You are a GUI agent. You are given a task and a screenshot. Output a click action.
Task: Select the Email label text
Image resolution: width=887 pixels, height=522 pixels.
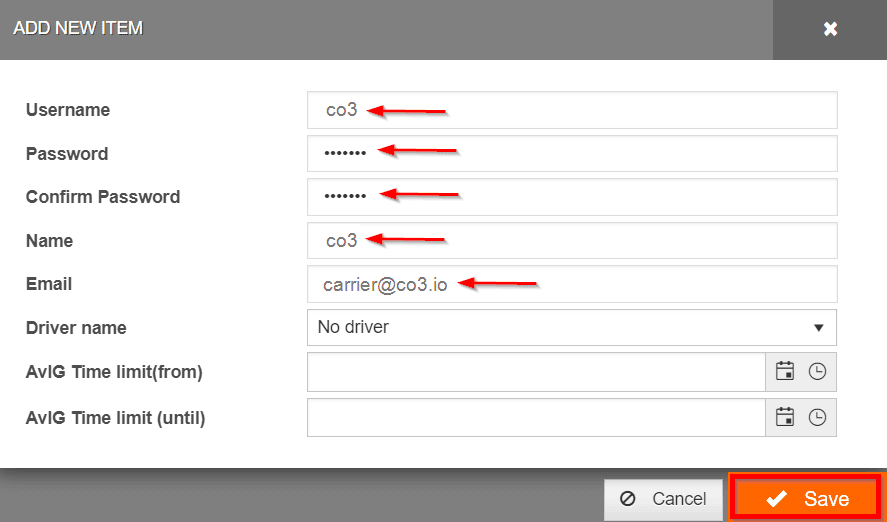click(x=49, y=284)
